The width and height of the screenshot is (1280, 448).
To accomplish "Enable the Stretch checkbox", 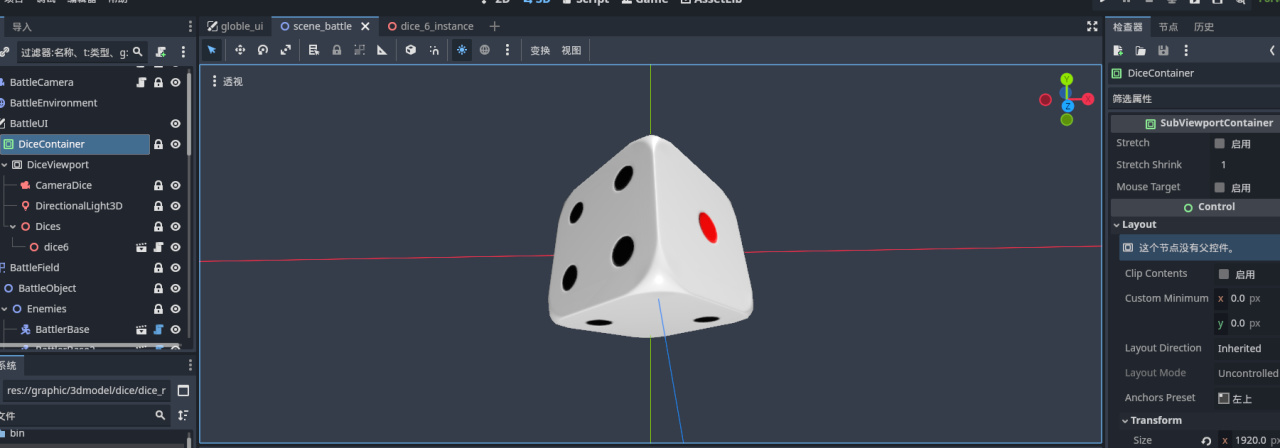I will 1219,144.
